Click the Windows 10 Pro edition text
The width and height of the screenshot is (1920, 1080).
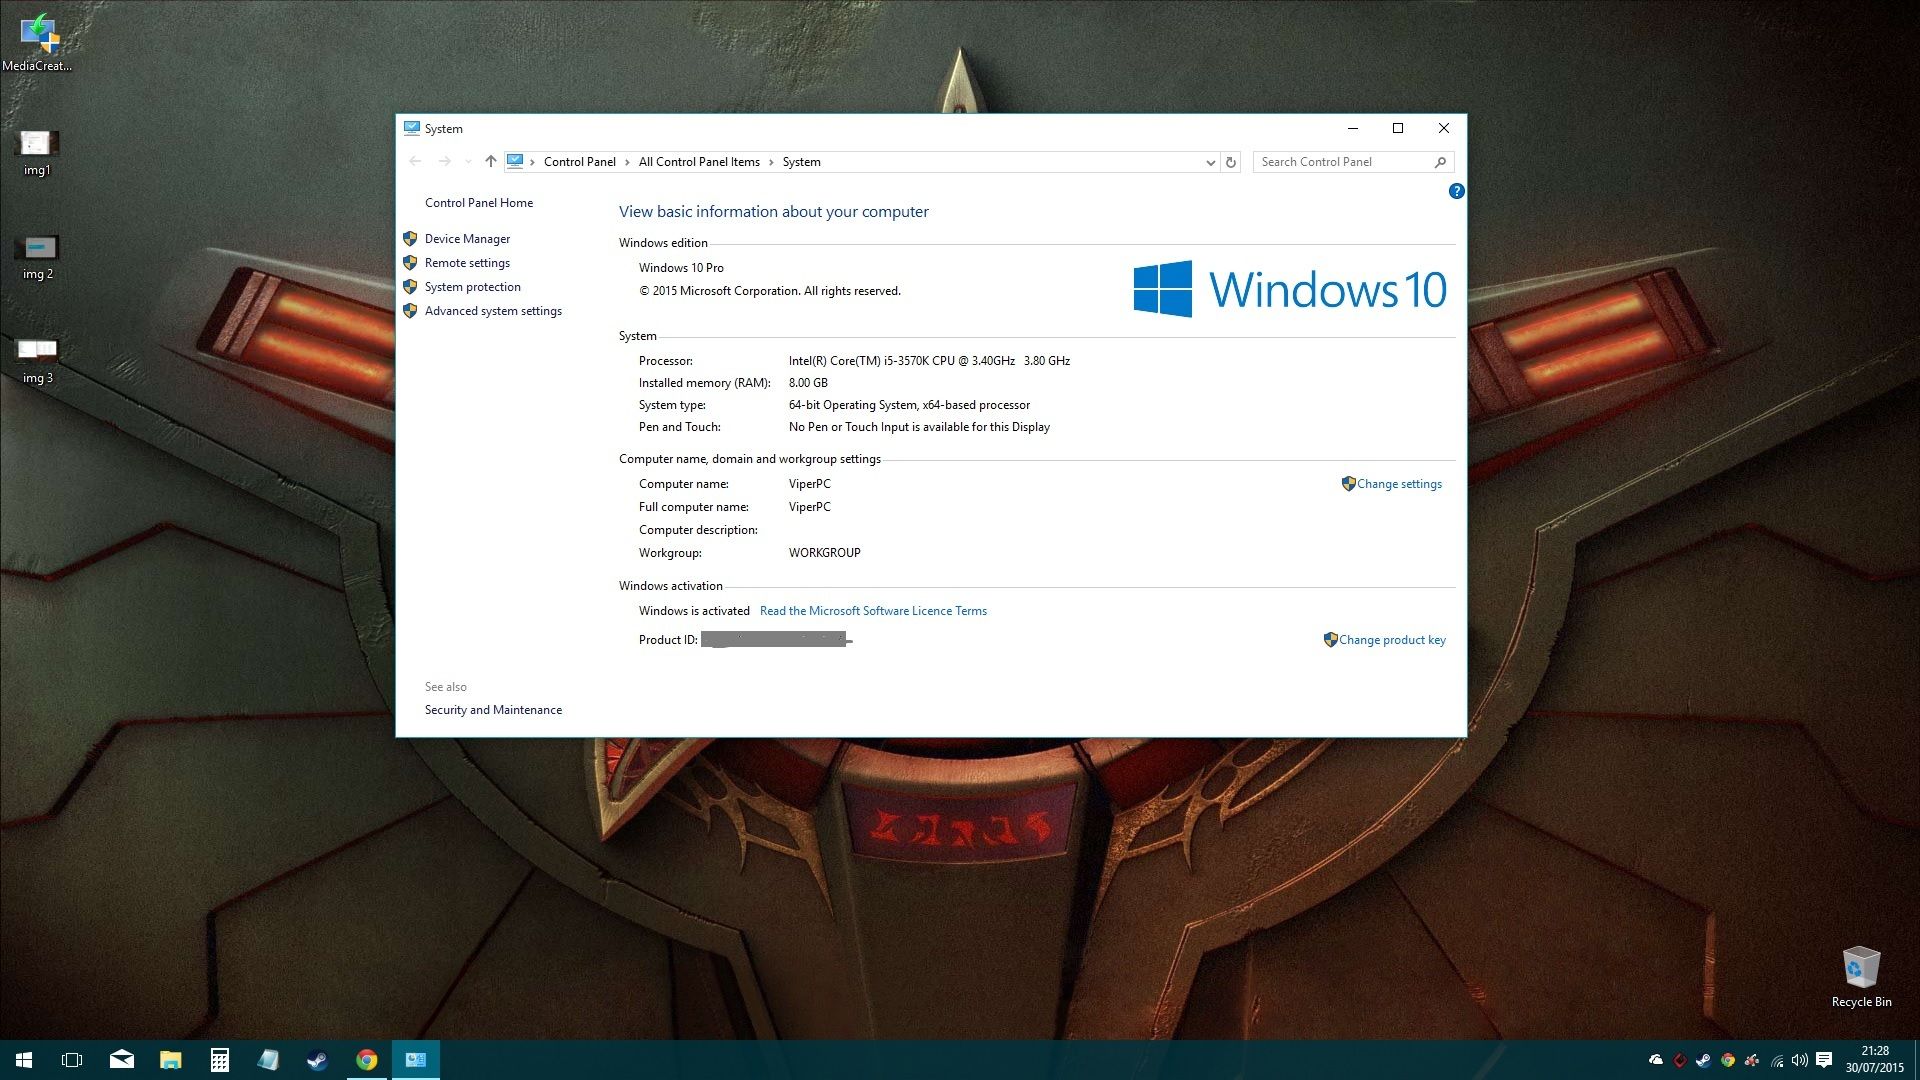click(x=681, y=268)
